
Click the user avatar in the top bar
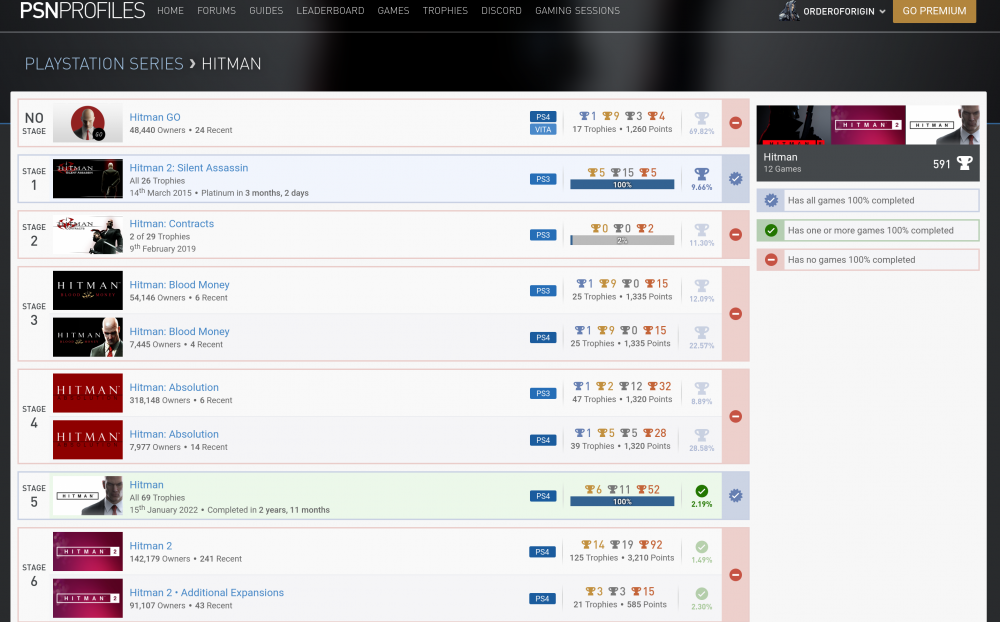point(789,11)
